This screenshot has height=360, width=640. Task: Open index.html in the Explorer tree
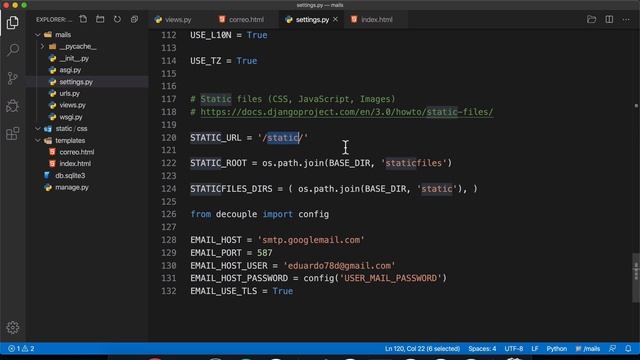tap(75, 163)
